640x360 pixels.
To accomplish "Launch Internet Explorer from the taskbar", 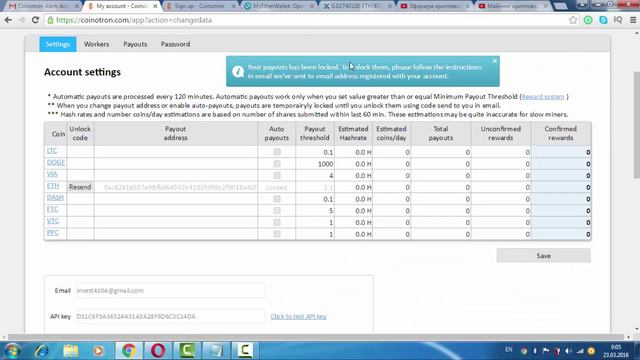I will [42, 351].
